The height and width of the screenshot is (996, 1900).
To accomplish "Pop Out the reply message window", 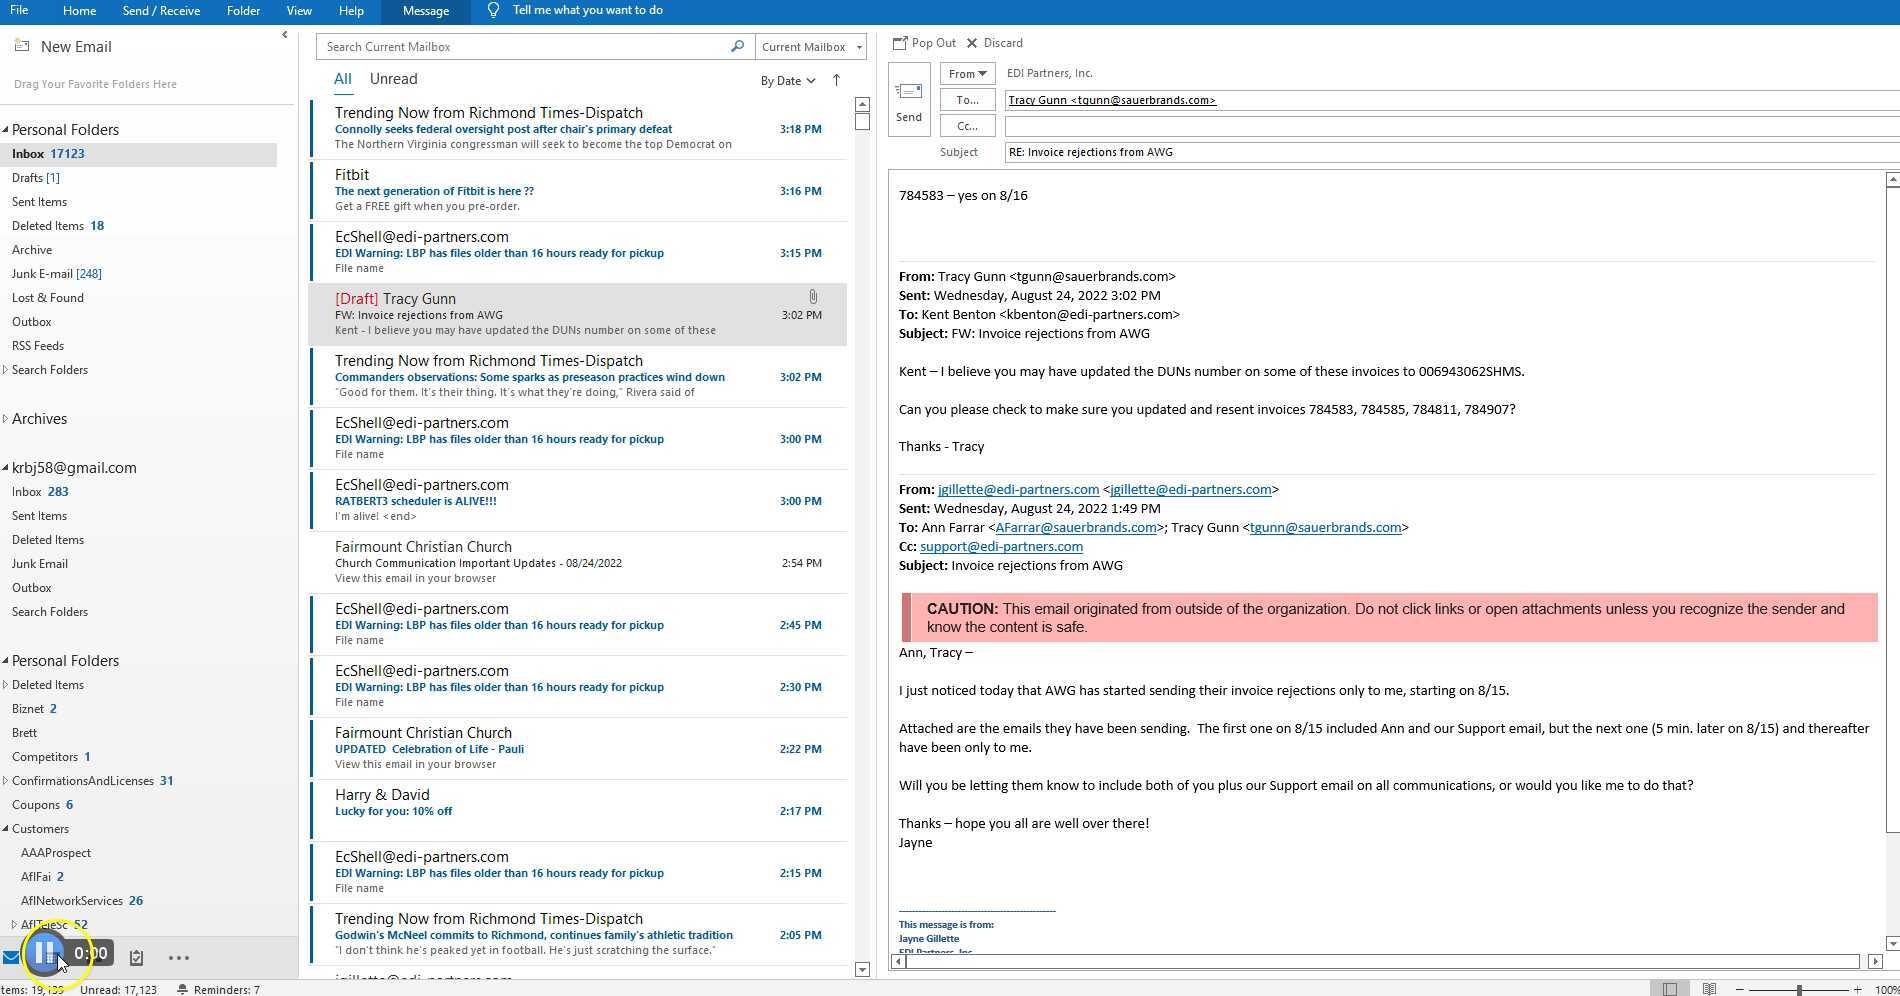I will 925,42.
